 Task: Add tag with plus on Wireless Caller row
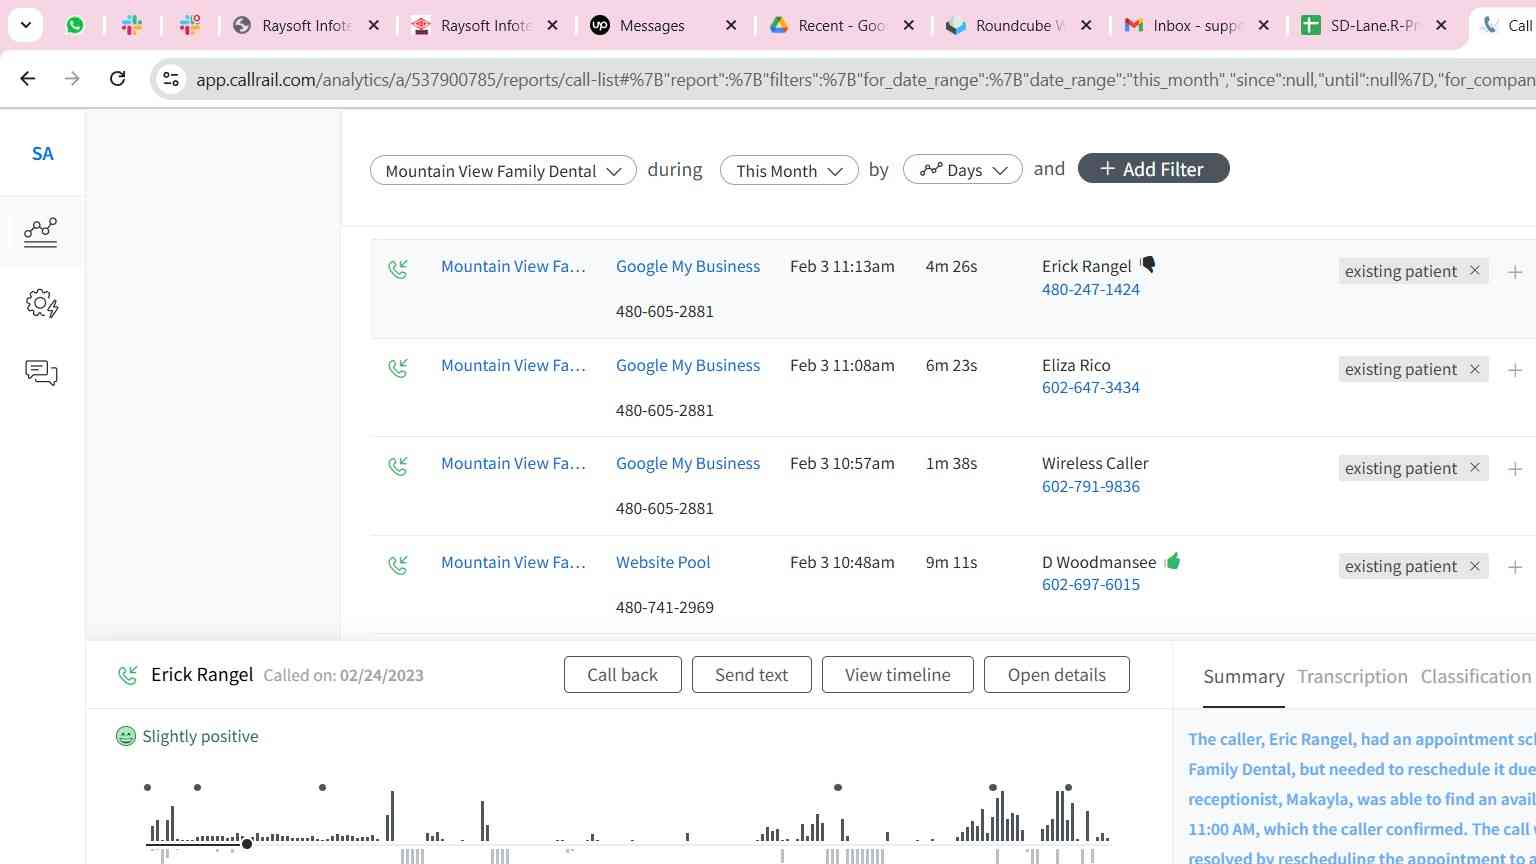1515,469
